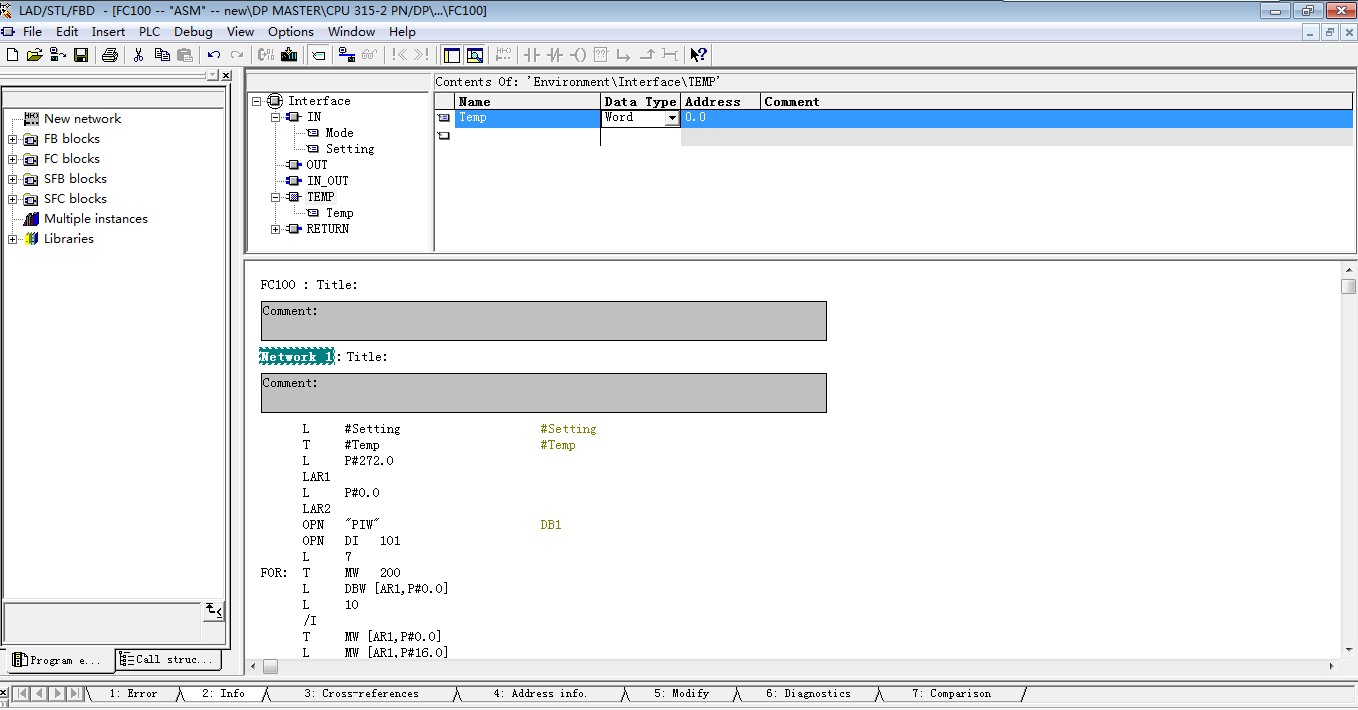Click the Undo arrow icon
This screenshot has width=1358, height=710.
tap(214, 55)
